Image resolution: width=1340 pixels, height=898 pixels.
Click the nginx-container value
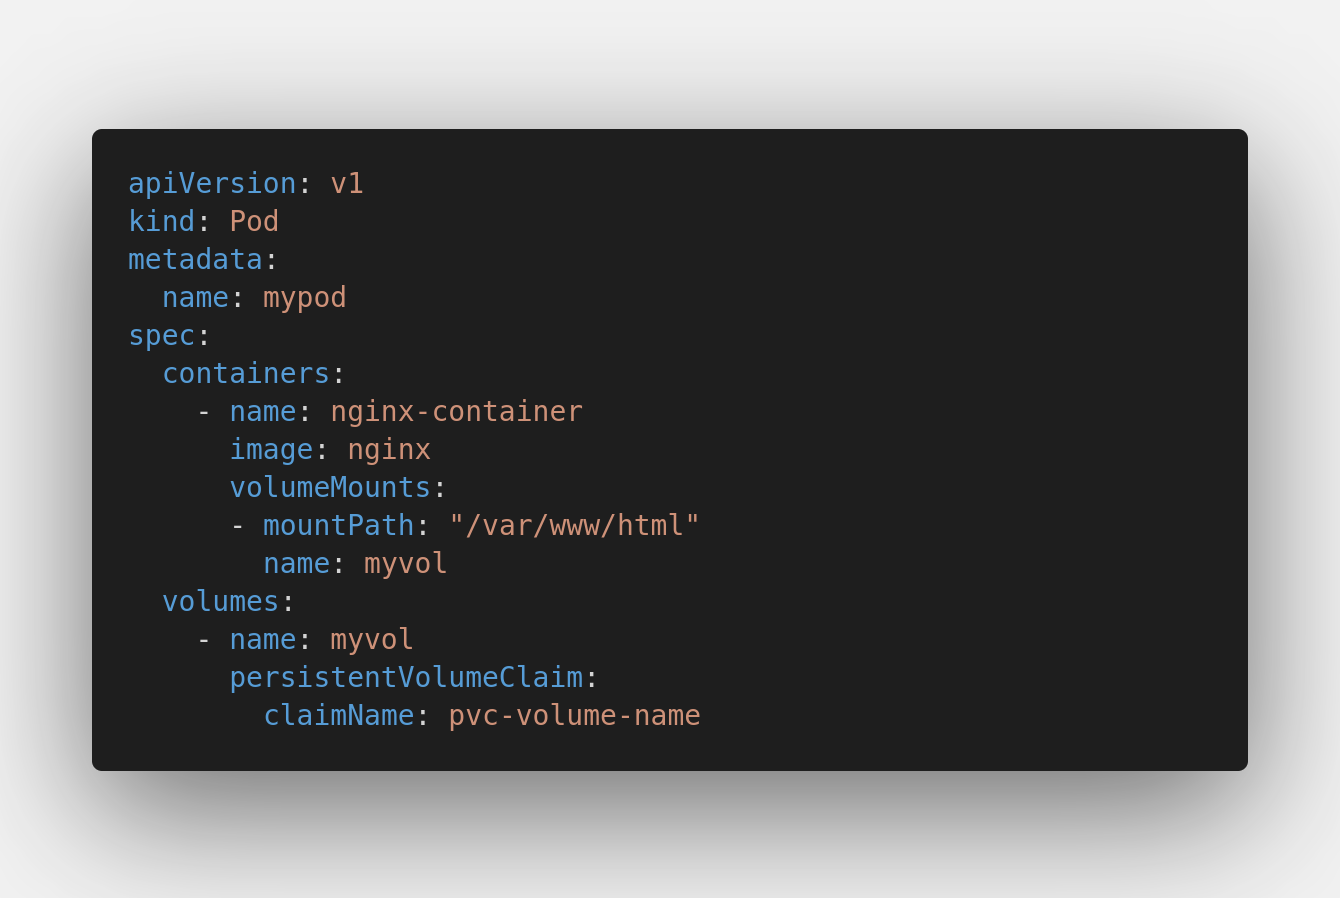tap(456, 412)
